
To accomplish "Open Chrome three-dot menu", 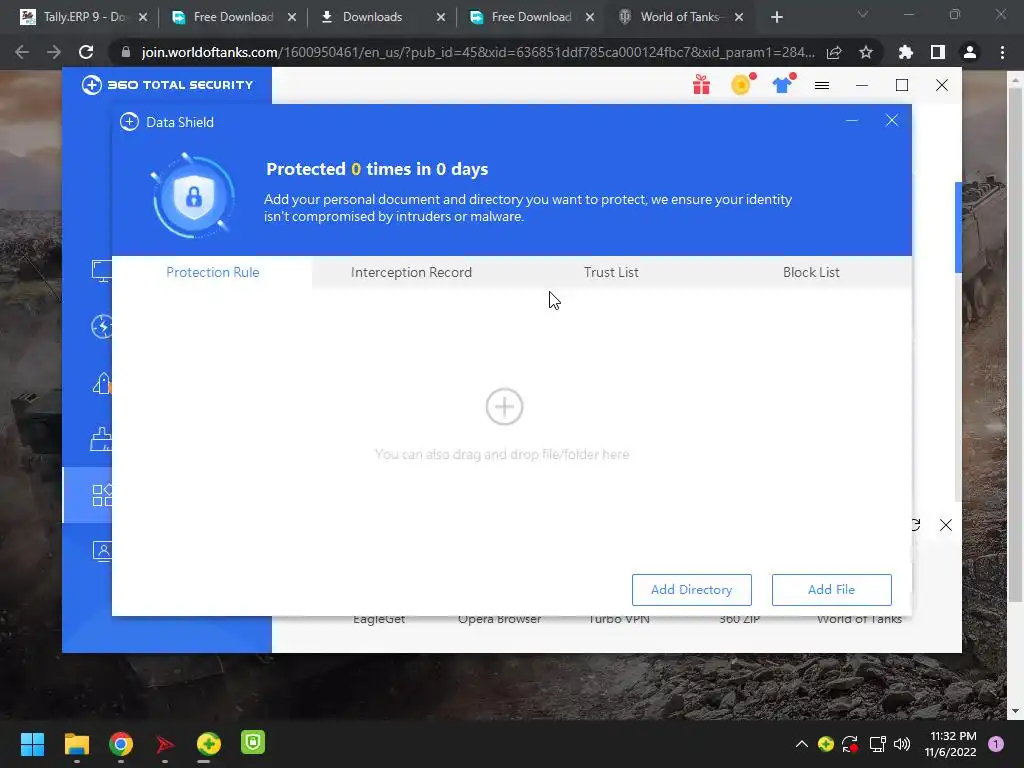I will click(1002, 52).
